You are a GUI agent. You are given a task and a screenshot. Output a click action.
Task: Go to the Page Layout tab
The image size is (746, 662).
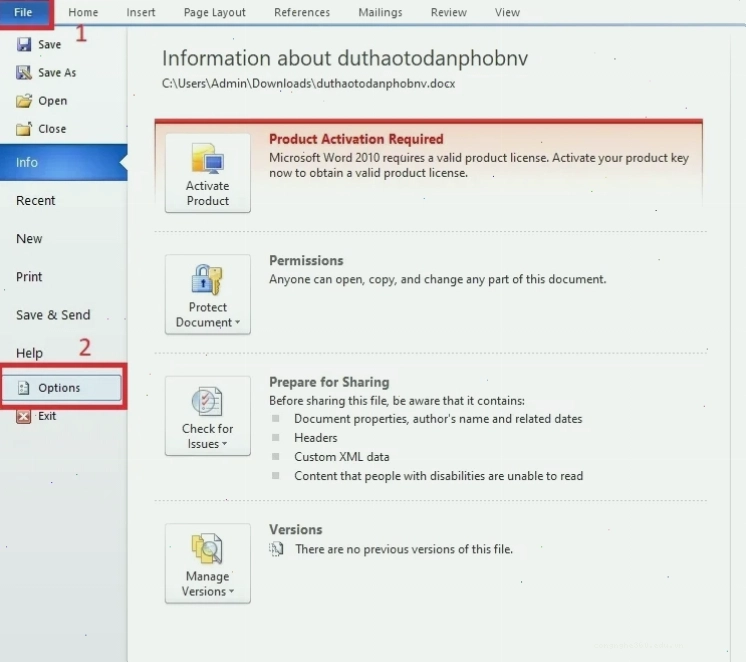(215, 12)
